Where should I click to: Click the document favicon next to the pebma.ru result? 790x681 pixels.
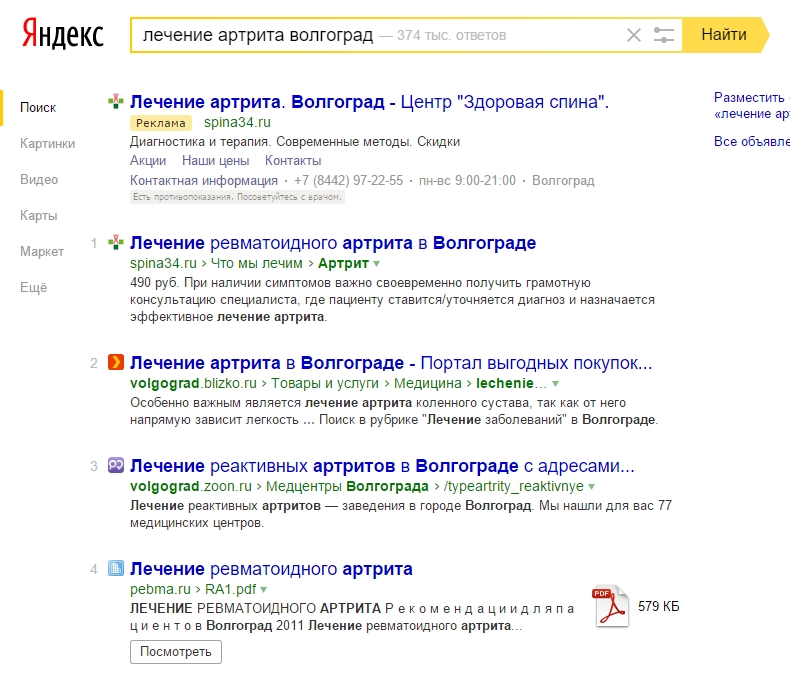(x=116, y=568)
